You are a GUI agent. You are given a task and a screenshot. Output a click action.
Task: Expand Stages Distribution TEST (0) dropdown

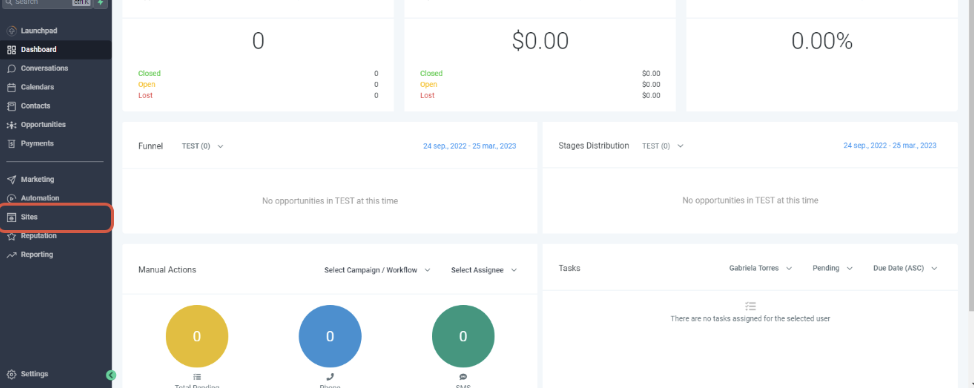(663, 146)
